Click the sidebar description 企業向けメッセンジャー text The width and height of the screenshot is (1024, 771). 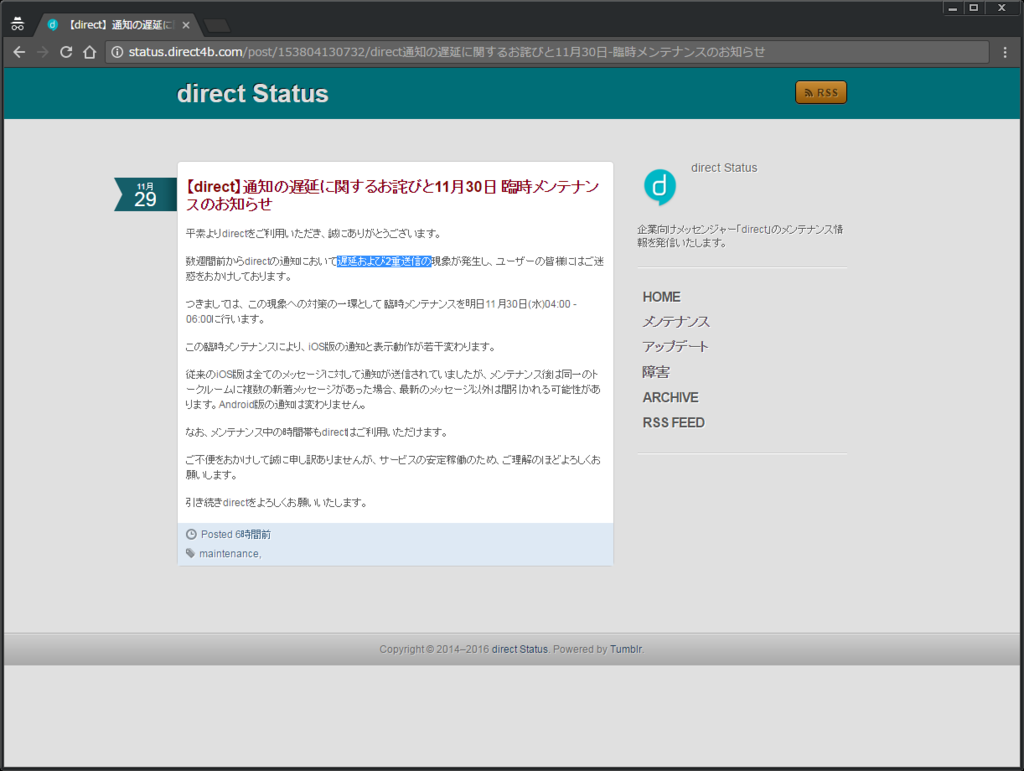click(740, 236)
